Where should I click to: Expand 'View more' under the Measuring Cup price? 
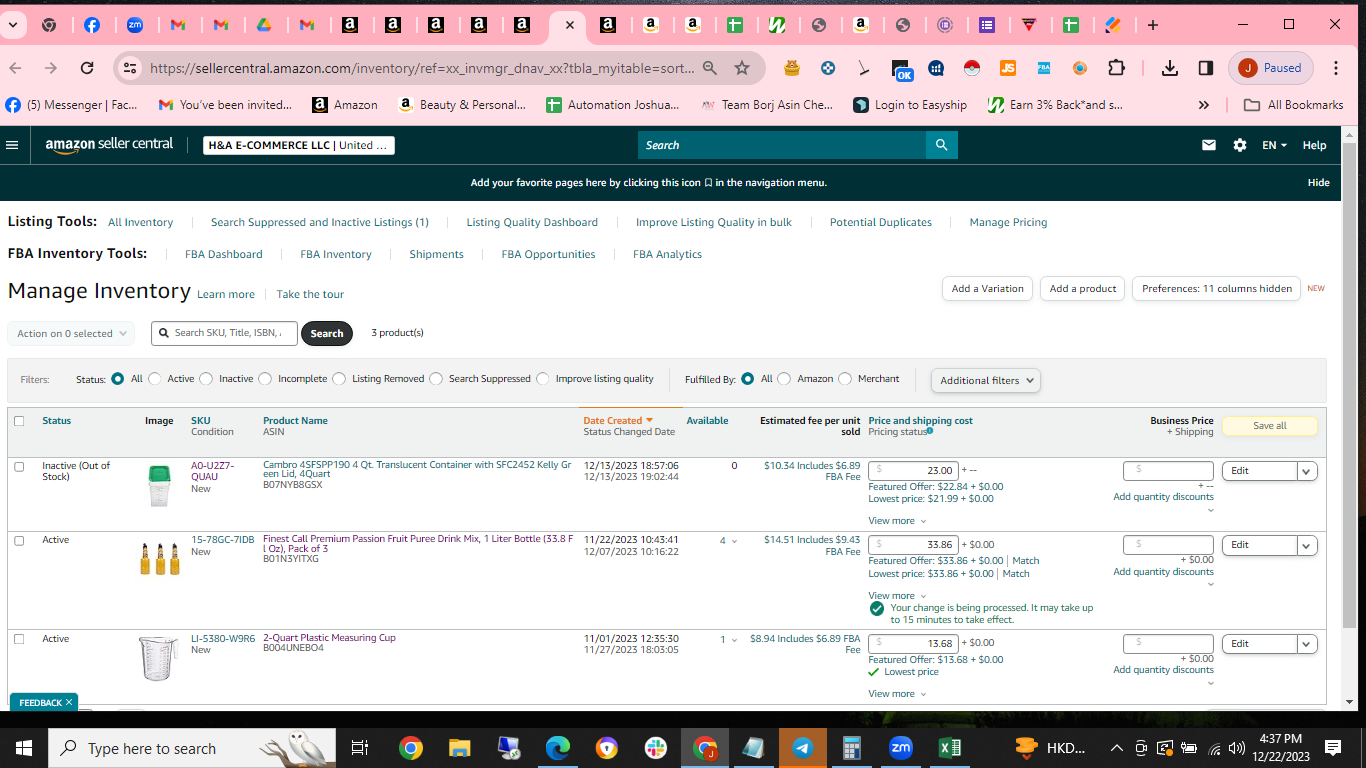click(897, 694)
